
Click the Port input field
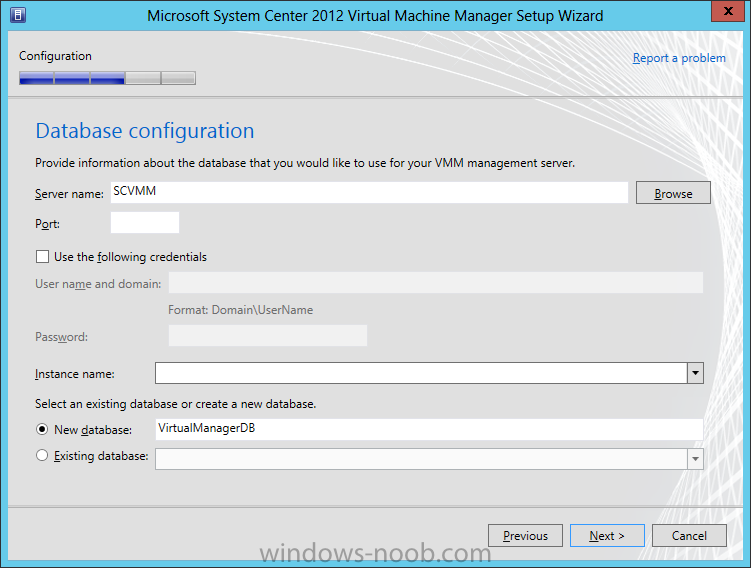pyautogui.click(x=145, y=223)
